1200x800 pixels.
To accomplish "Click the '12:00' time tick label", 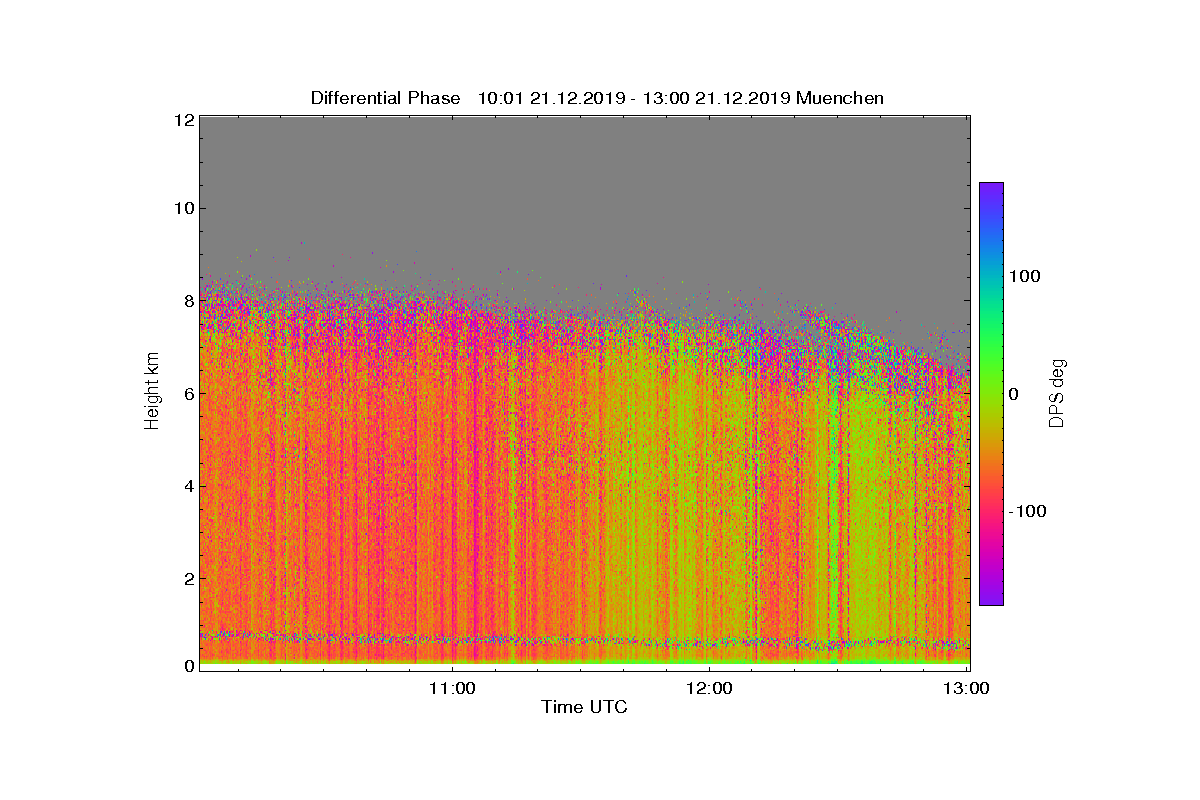I will click(x=709, y=689).
